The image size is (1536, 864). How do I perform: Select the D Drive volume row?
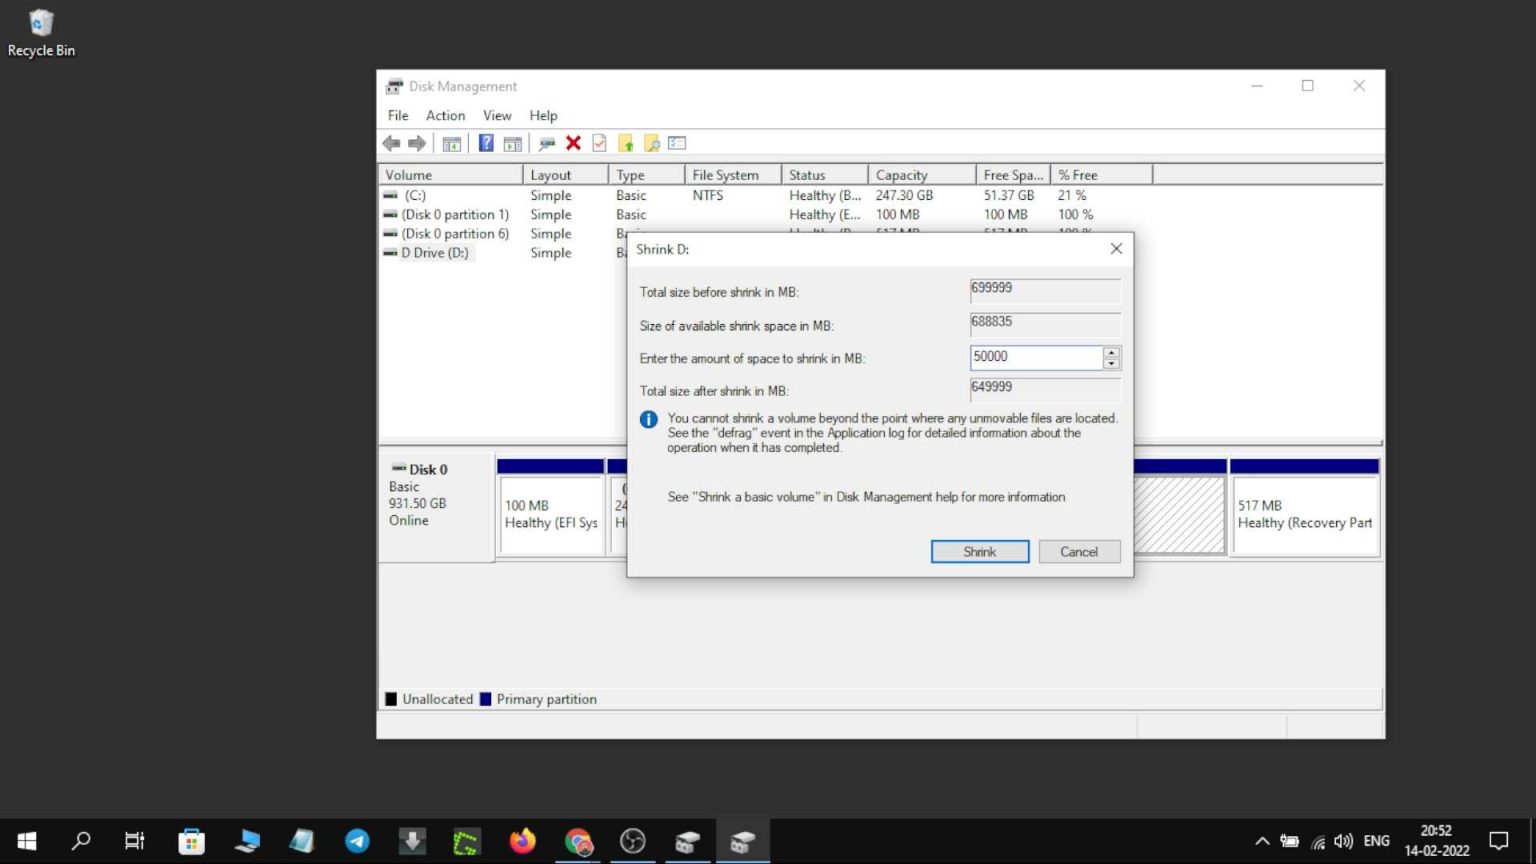(432, 252)
